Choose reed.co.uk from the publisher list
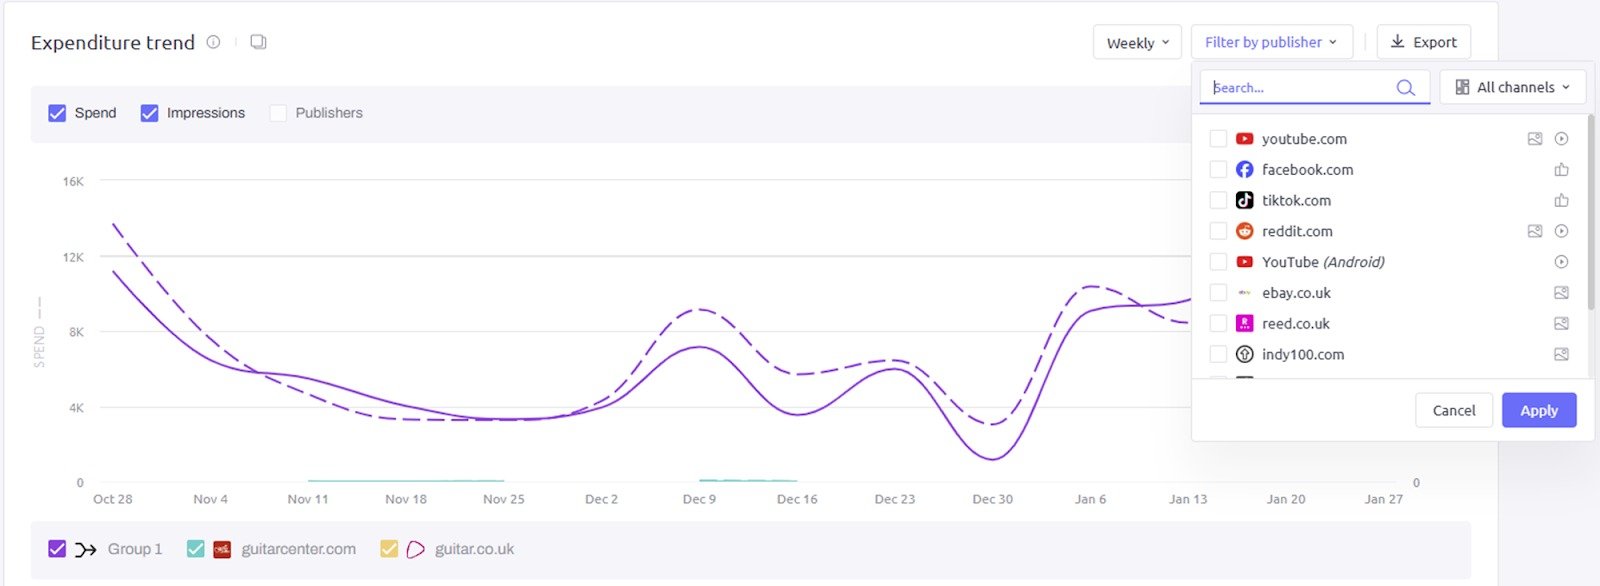The height and width of the screenshot is (586, 1600). (x=1218, y=324)
